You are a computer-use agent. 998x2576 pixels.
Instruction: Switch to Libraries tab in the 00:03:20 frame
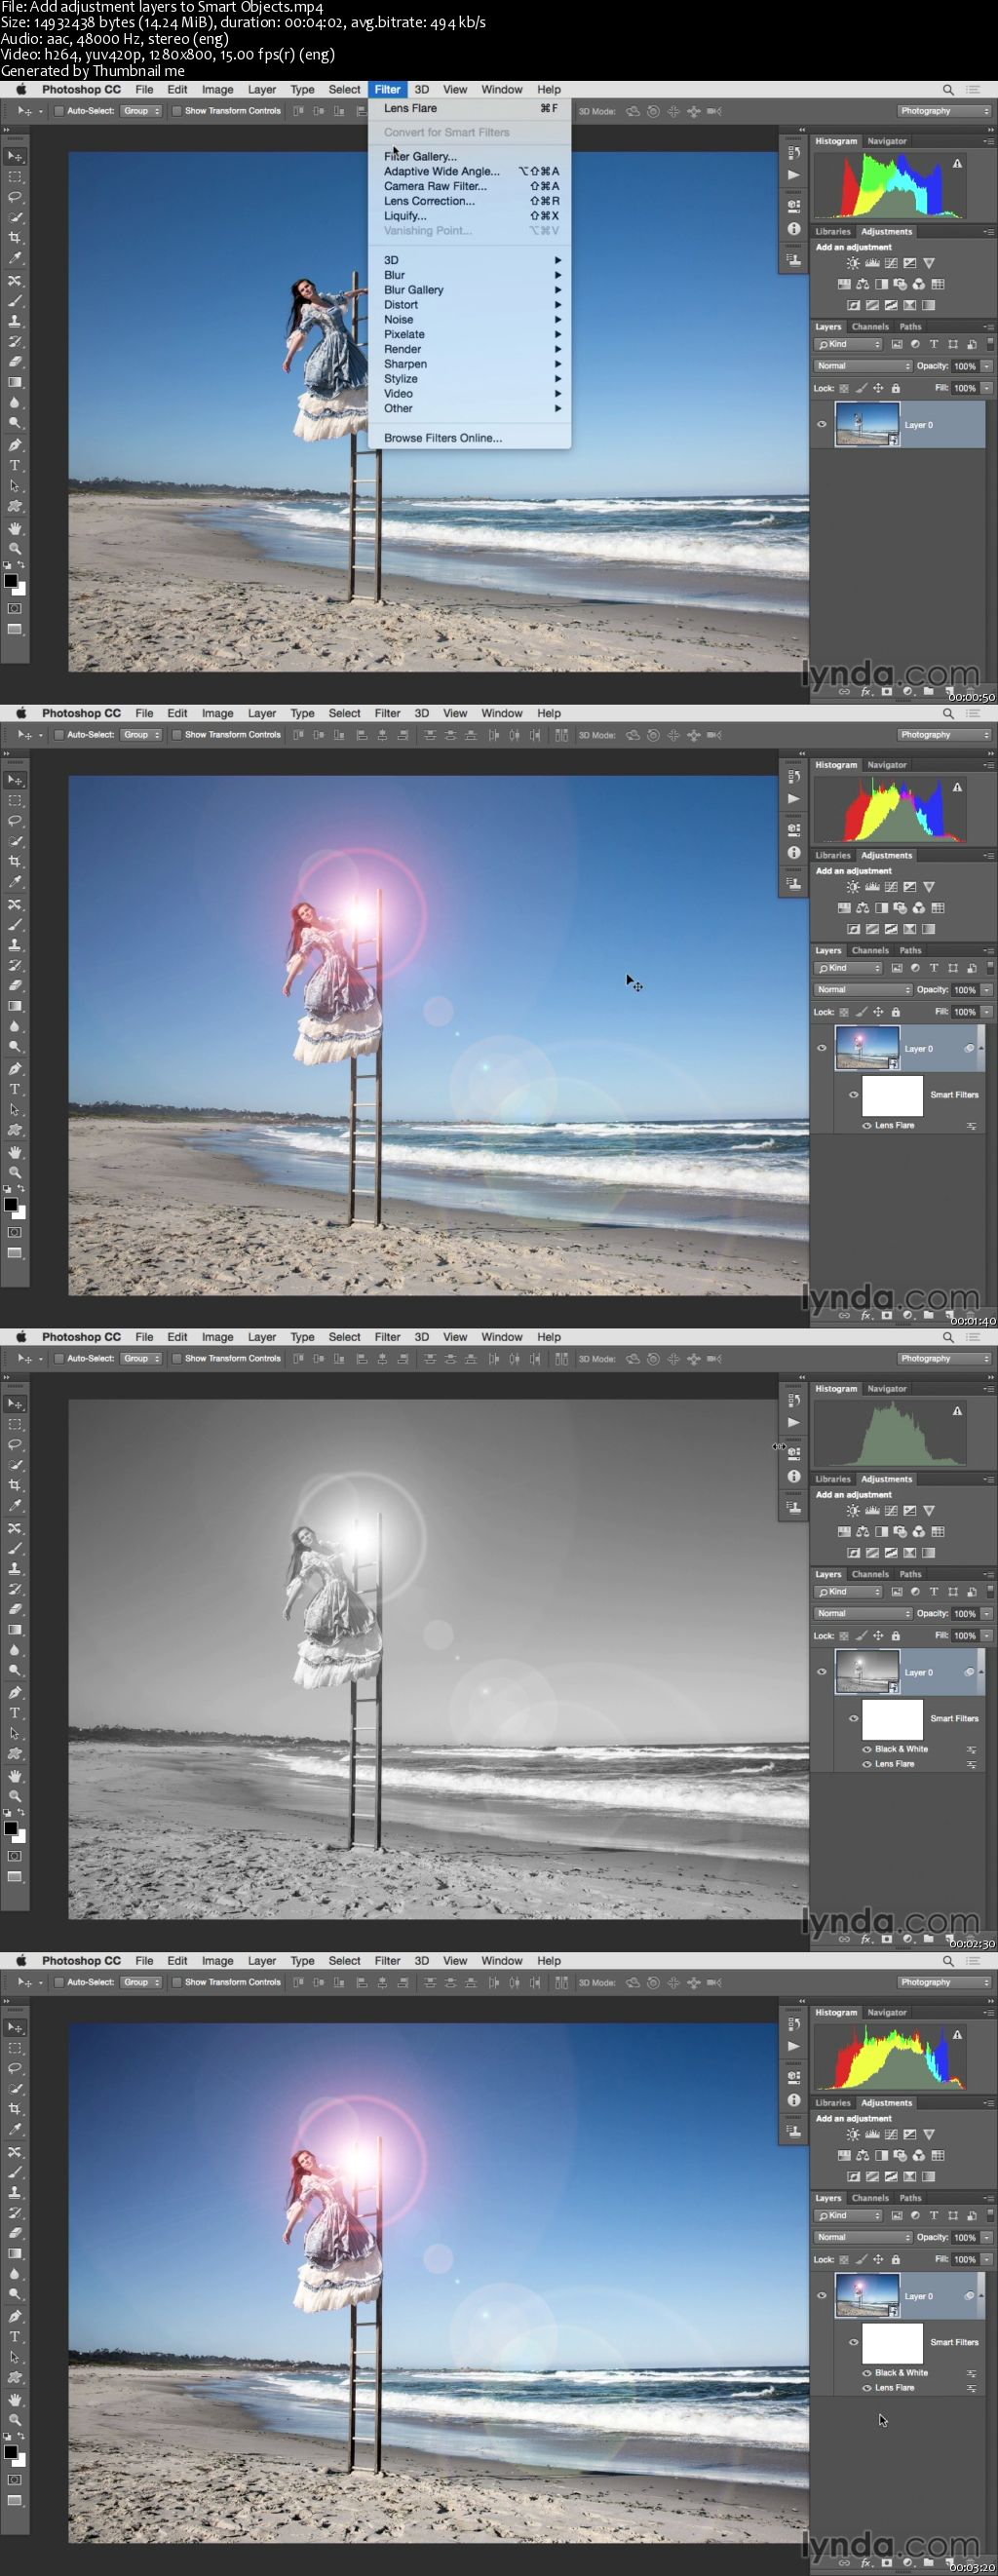[832, 2102]
